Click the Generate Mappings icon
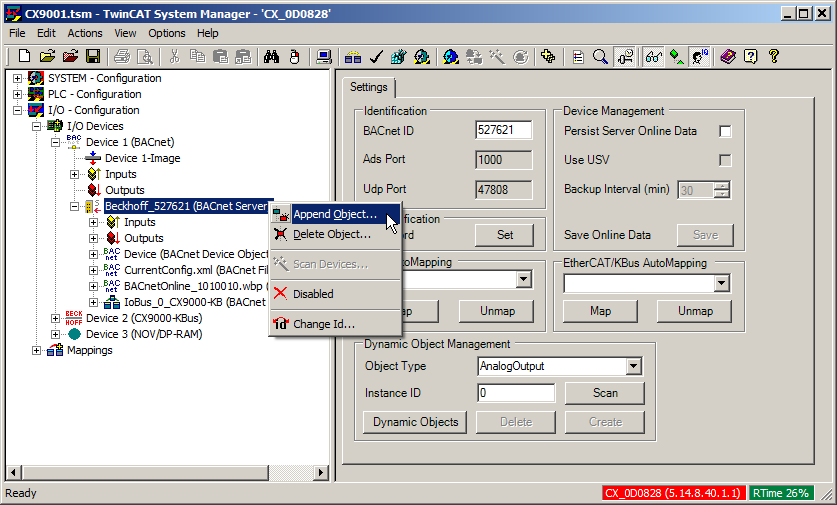This screenshot has width=837, height=505. pos(353,56)
